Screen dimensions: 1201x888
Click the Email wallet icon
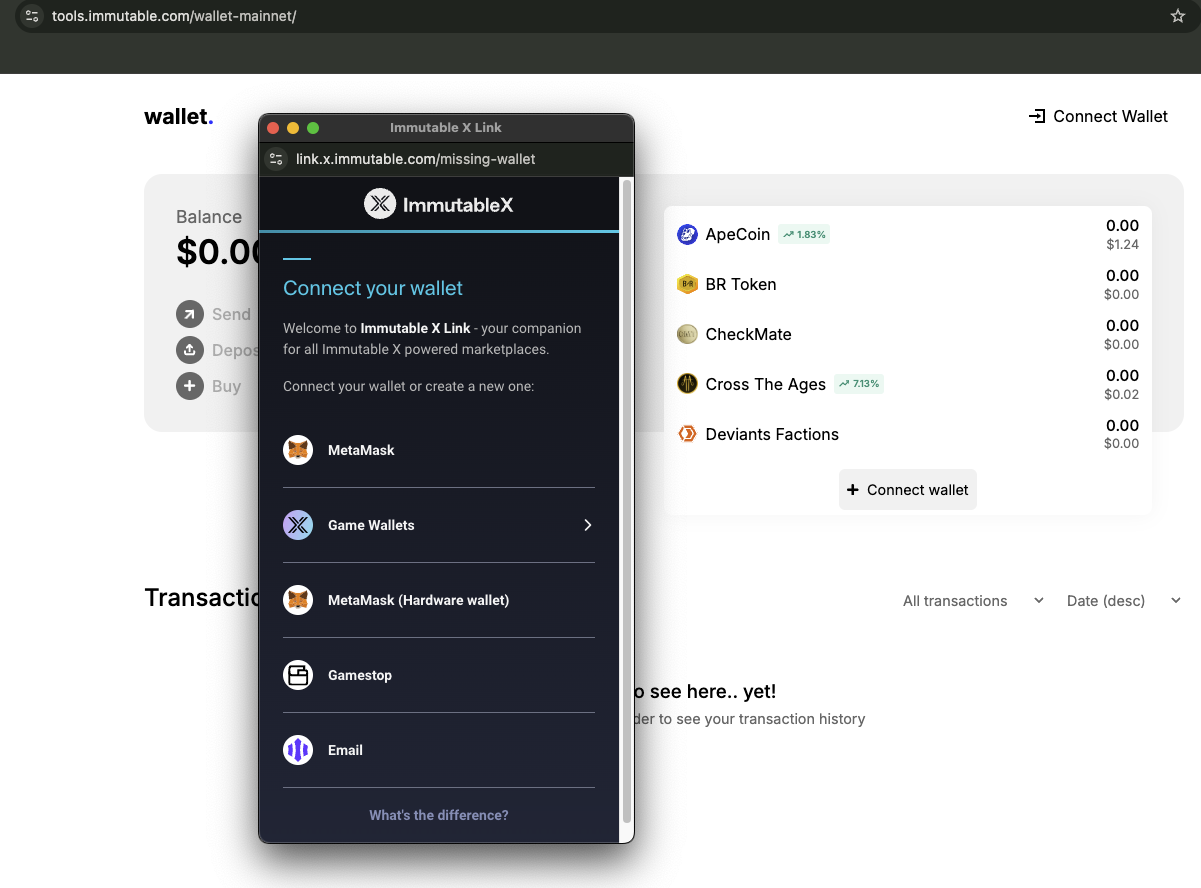298,750
